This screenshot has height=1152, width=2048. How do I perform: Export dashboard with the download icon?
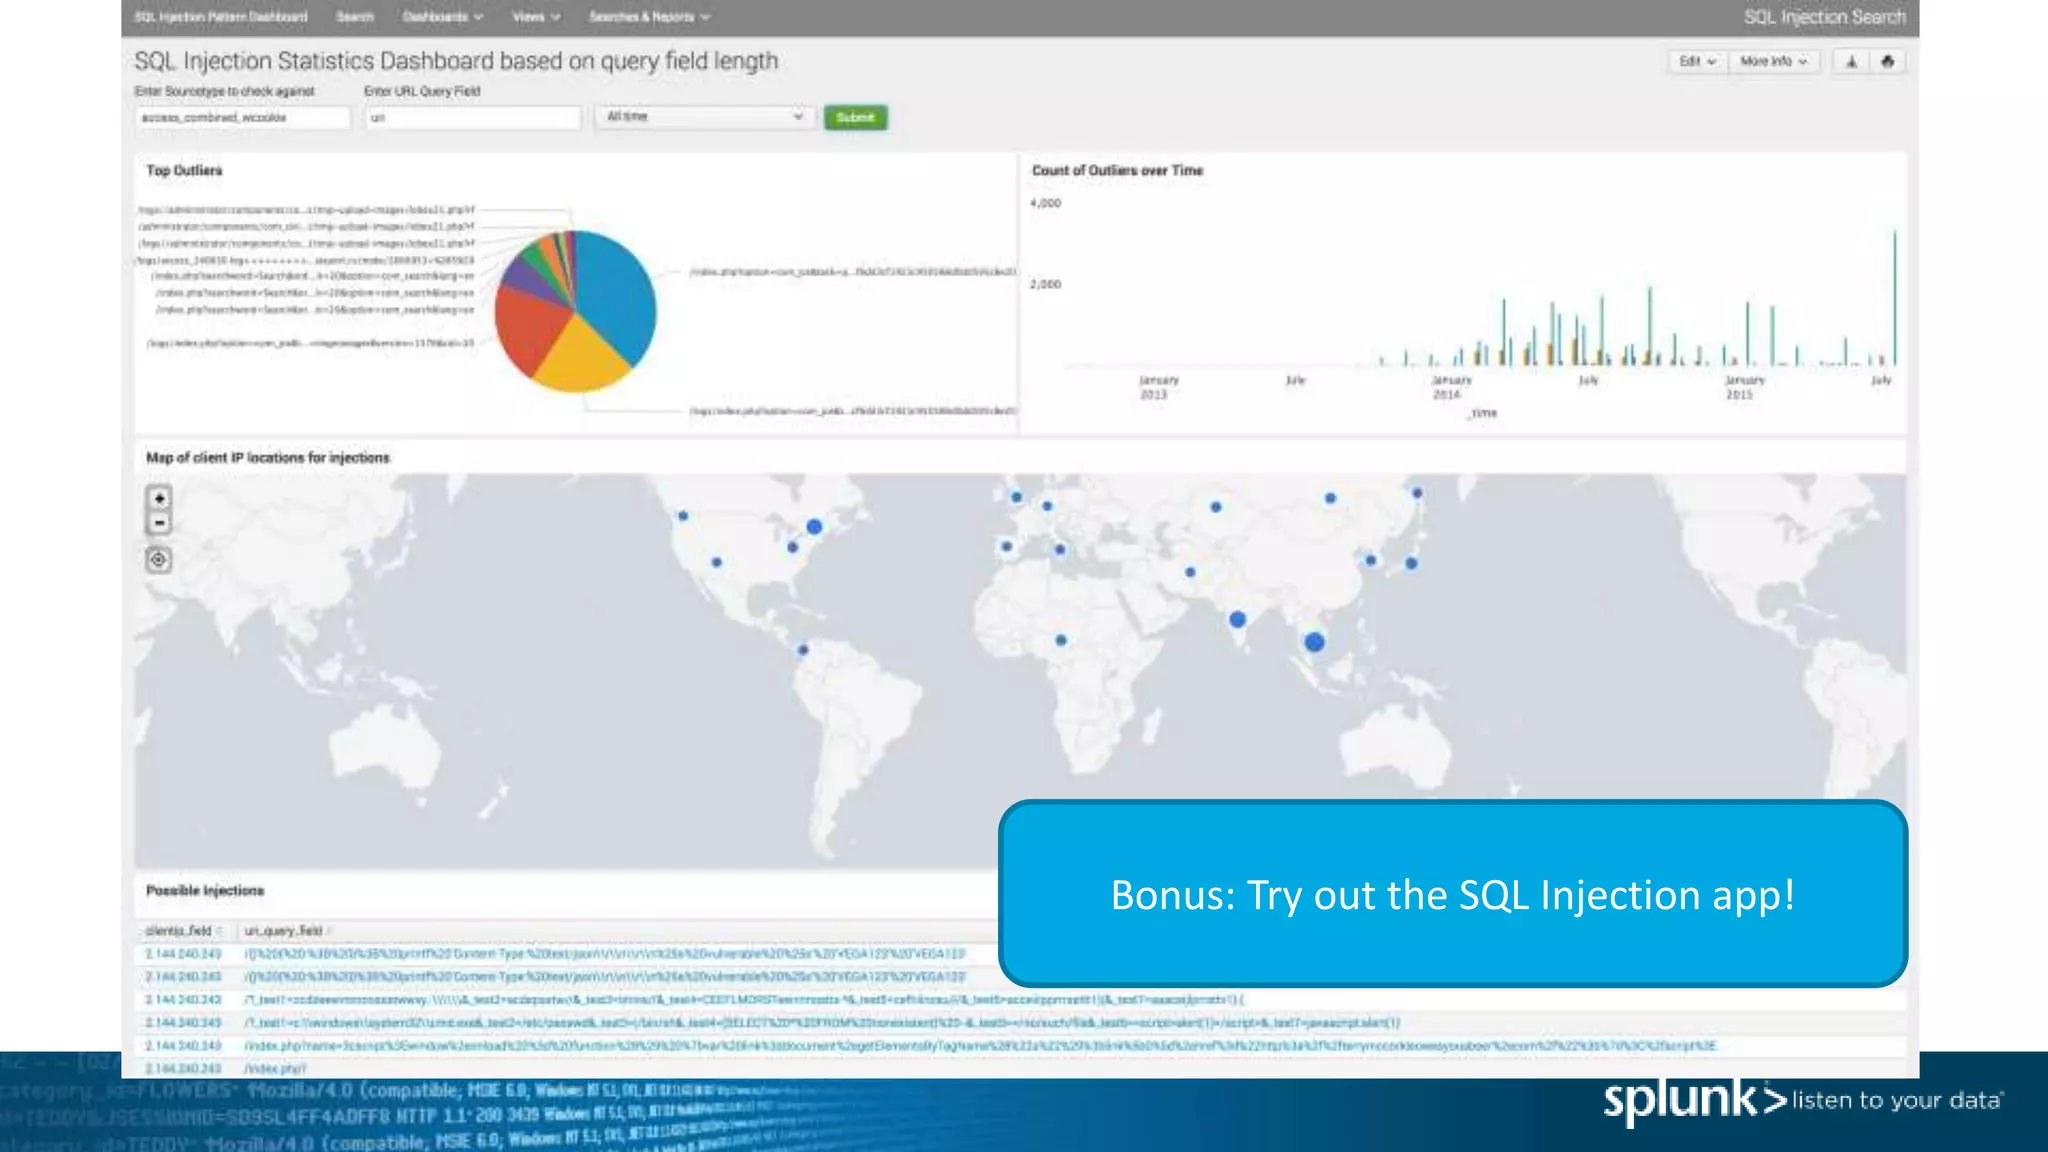tap(1851, 62)
